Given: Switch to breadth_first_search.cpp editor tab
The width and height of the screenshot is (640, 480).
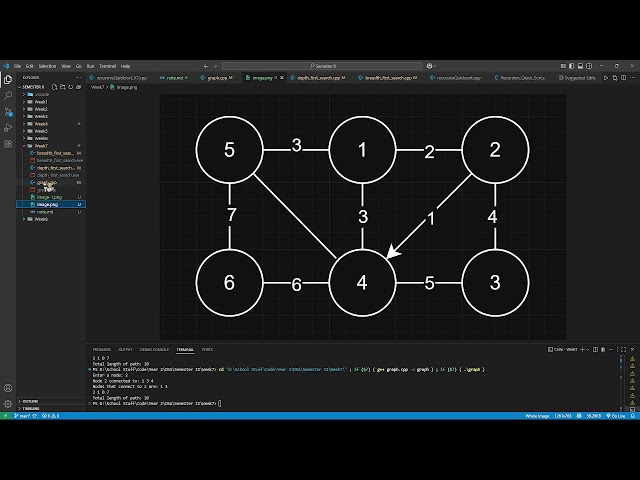Looking at the screenshot, I should pos(388,78).
